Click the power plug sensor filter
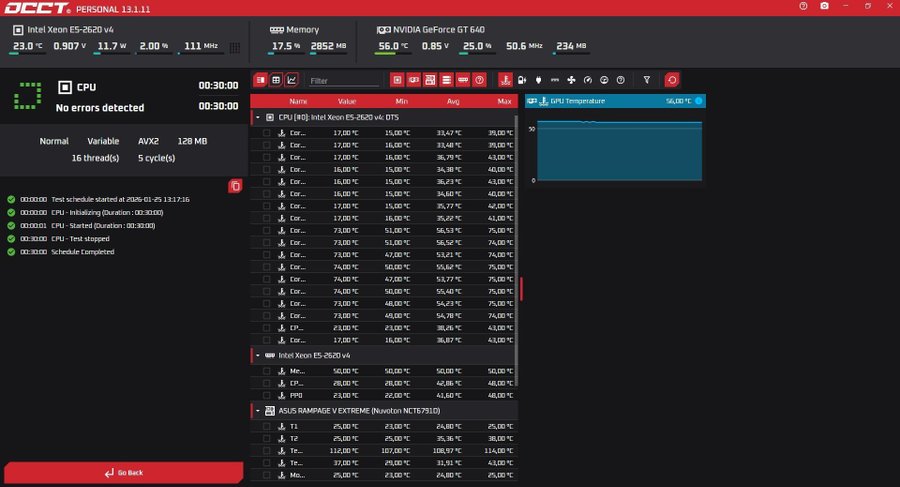 [538, 80]
